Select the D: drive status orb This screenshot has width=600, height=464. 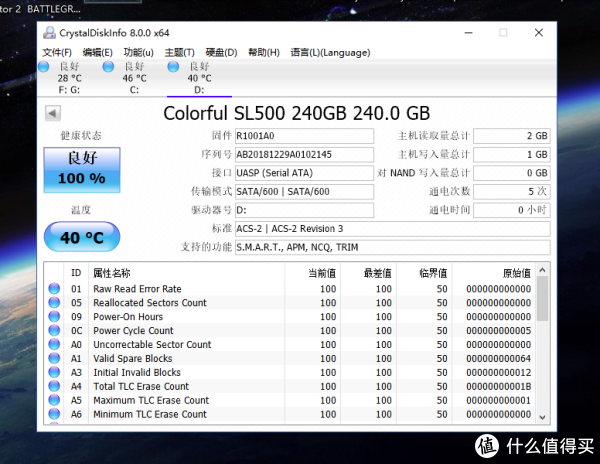[x=173, y=67]
